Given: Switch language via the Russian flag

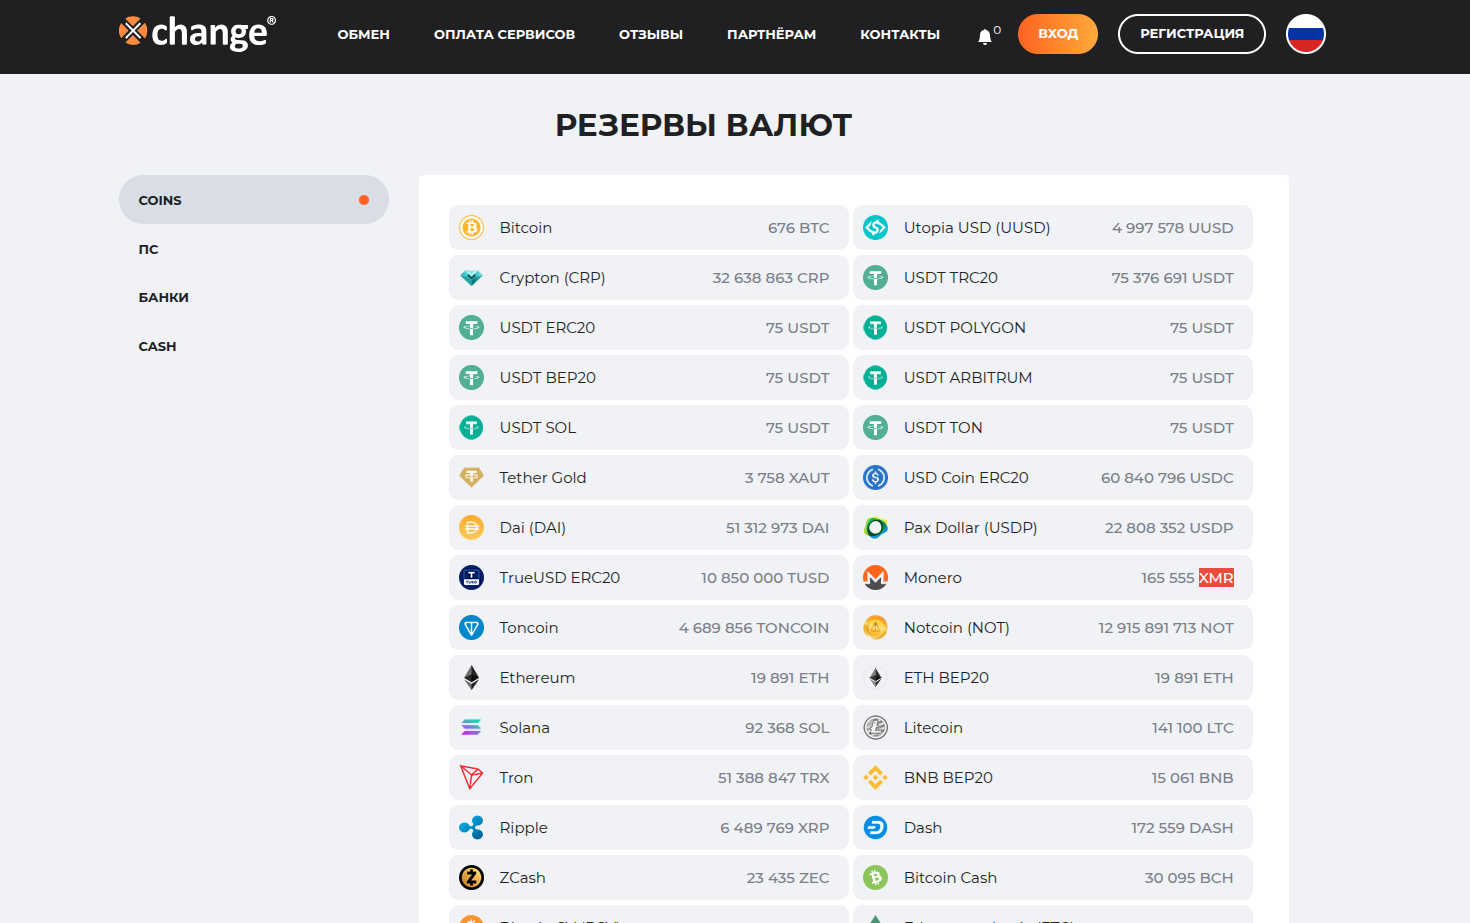Looking at the screenshot, I should (1305, 34).
